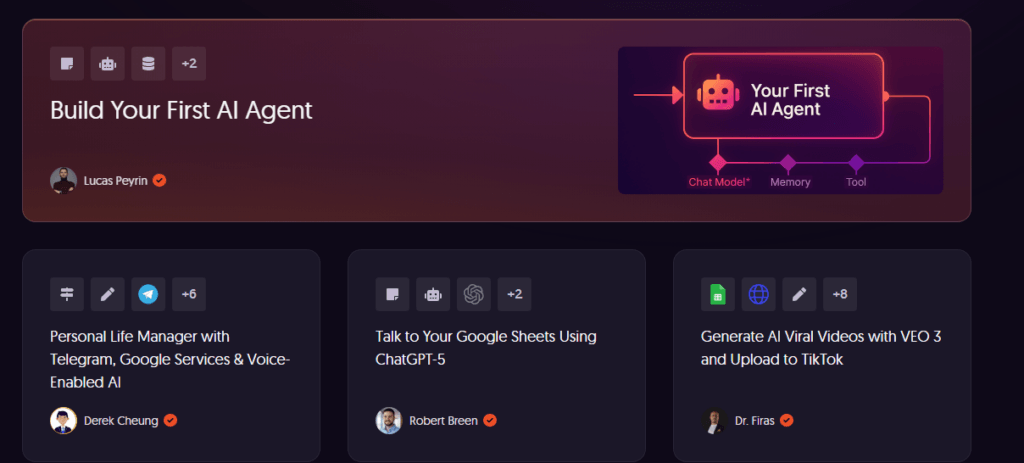Open the Your First AI Agent preview image
This screenshot has width=1024, height=463.
780,120
